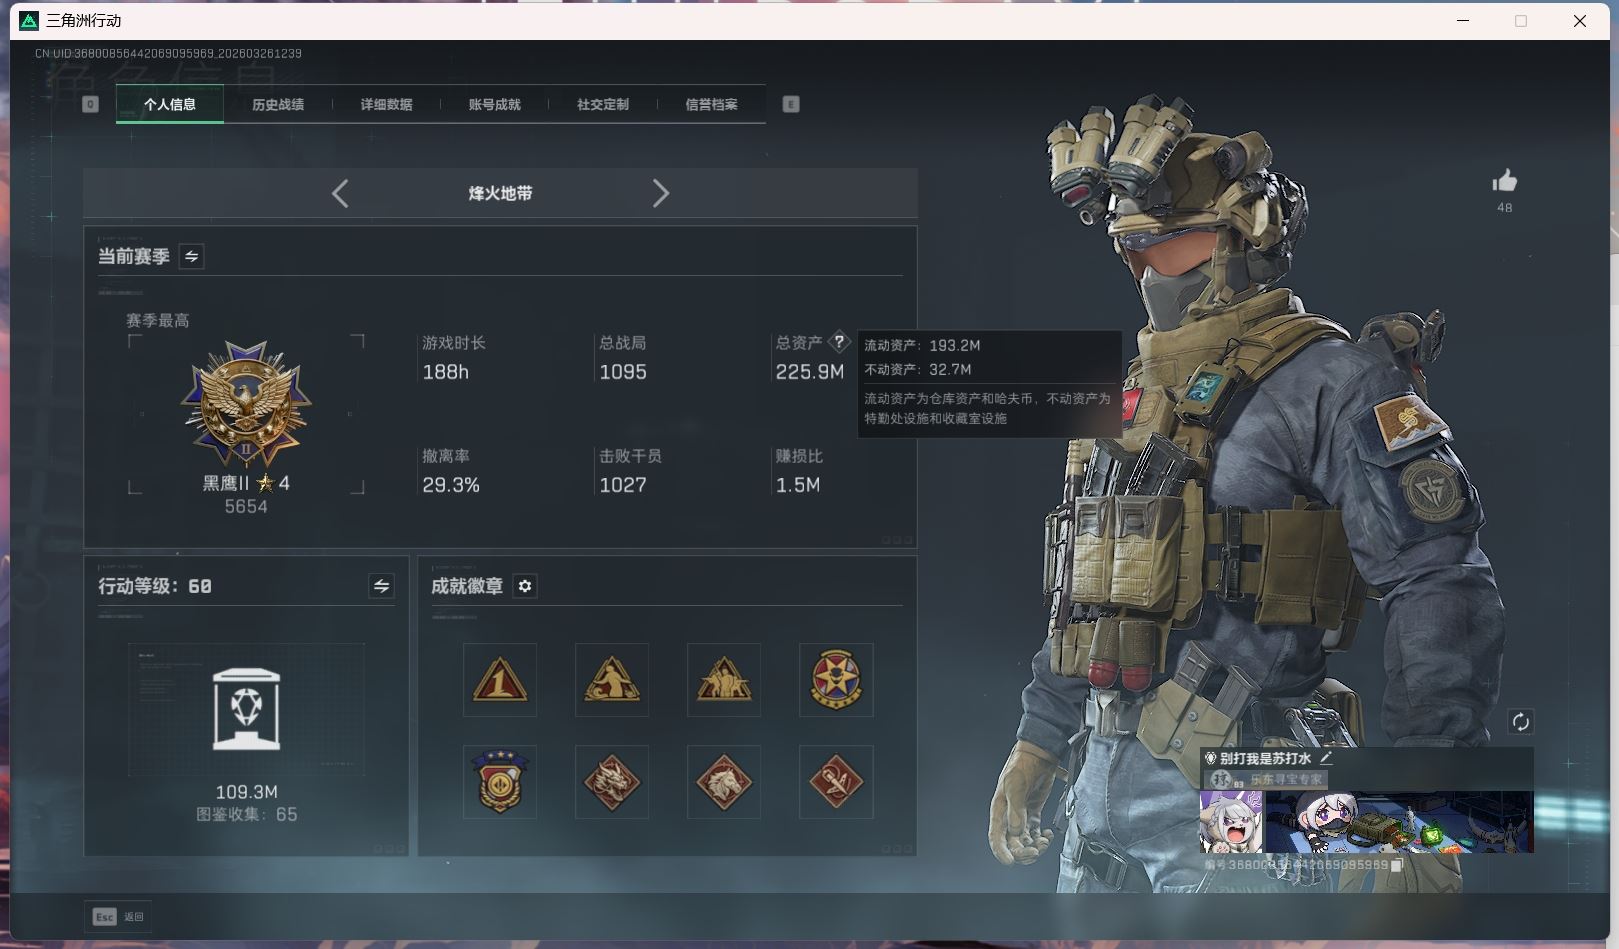
Task: Click the total assets question mark icon
Action: (839, 342)
